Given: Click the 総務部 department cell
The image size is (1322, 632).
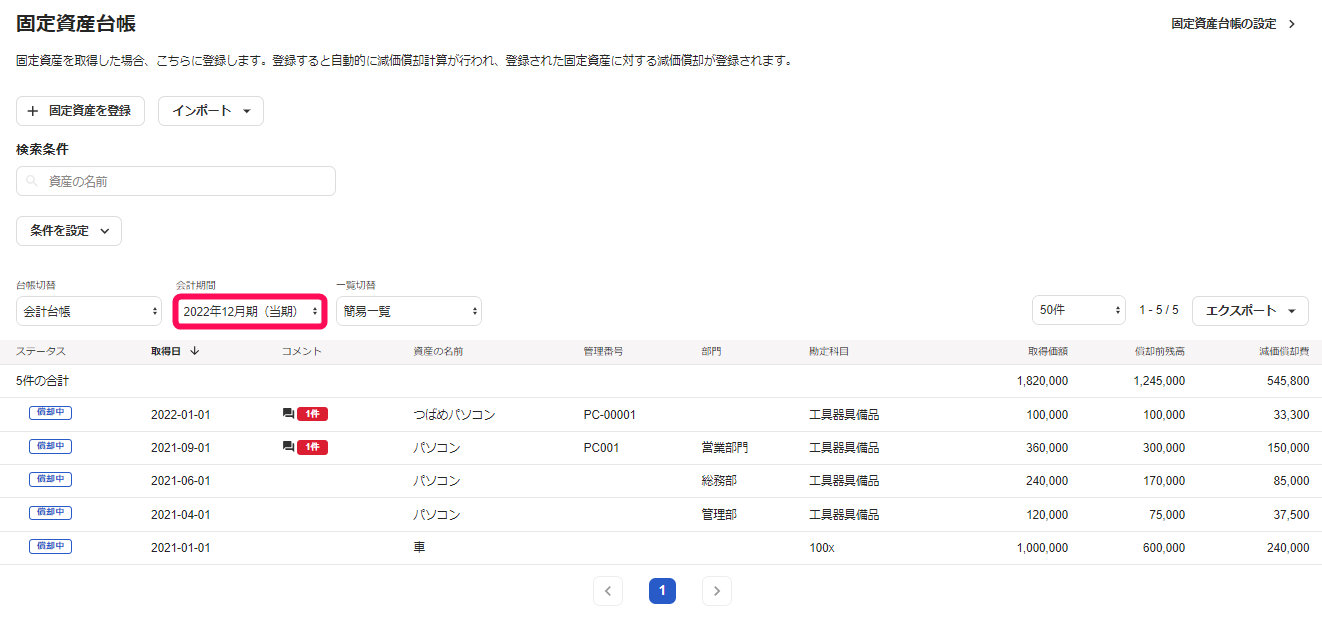Looking at the screenshot, I should point(719,481).
